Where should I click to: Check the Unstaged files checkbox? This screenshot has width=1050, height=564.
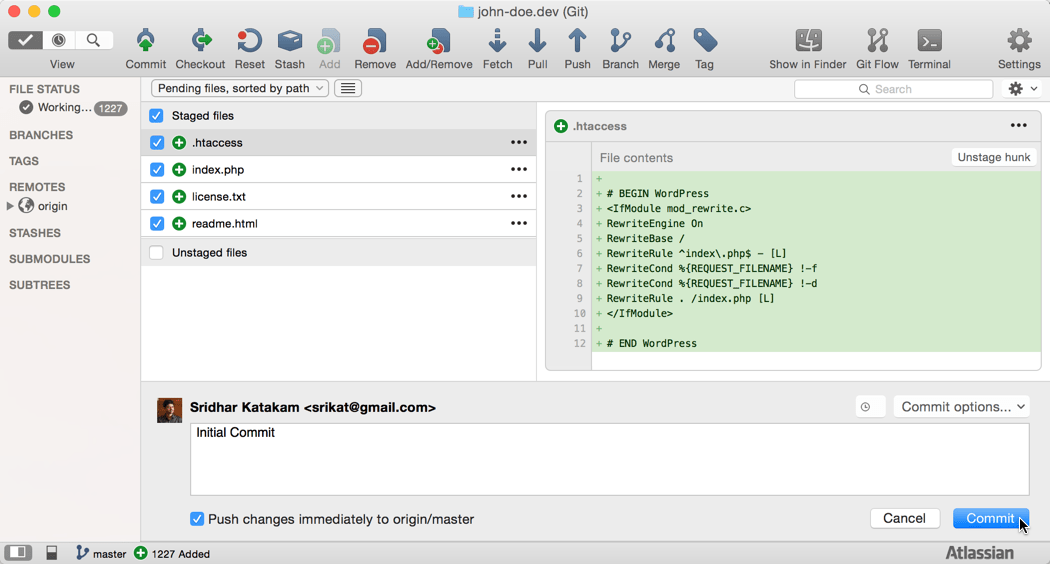click(x=157, y=253)
